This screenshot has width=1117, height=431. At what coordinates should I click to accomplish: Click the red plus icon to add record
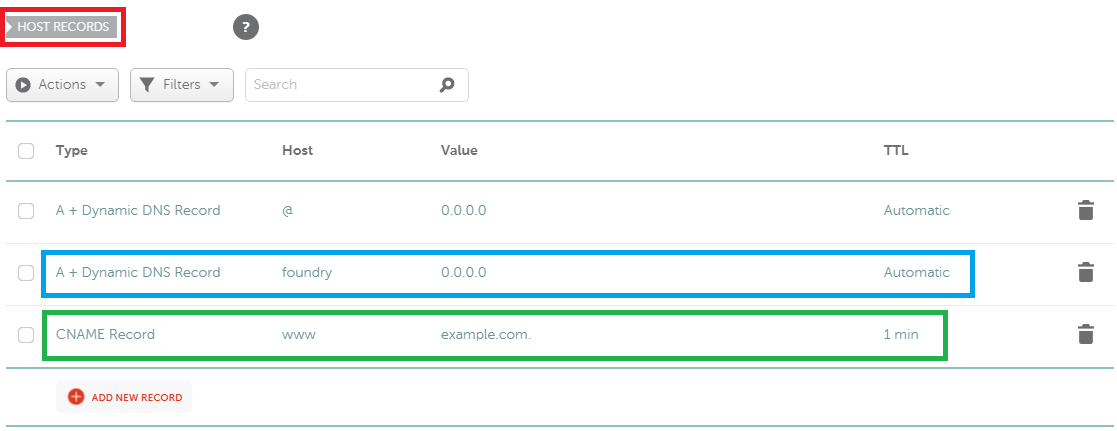tap(76, 397)
